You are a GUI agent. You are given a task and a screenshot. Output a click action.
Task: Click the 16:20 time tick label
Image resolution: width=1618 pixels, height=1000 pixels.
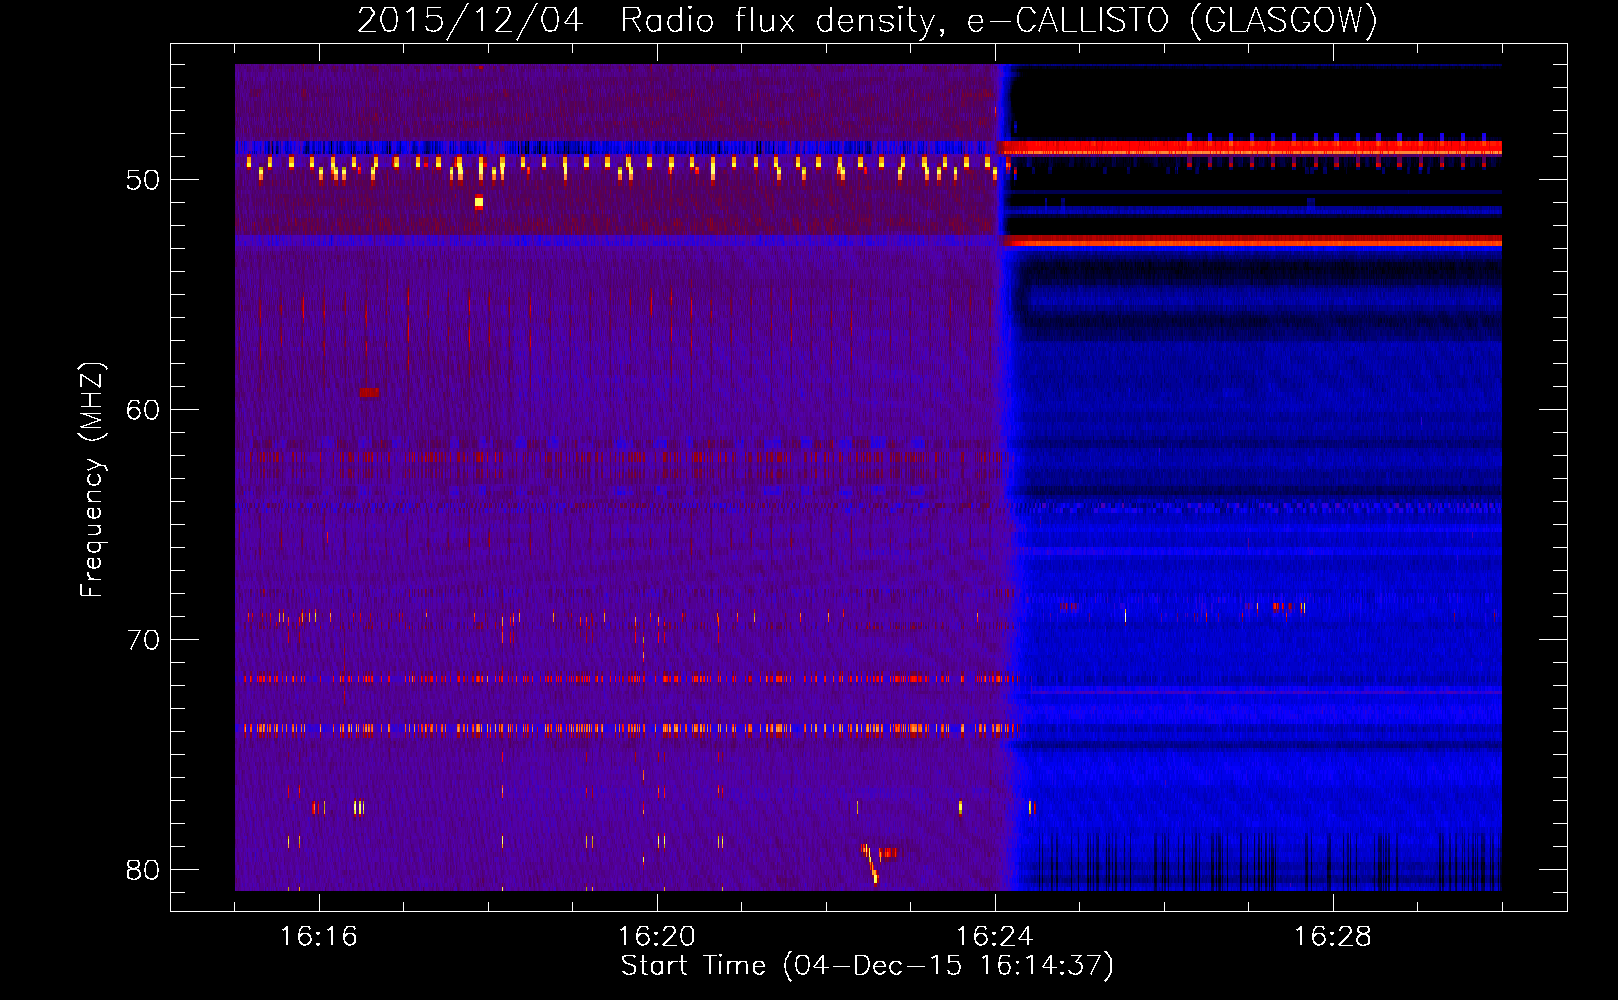coord(657,937)
